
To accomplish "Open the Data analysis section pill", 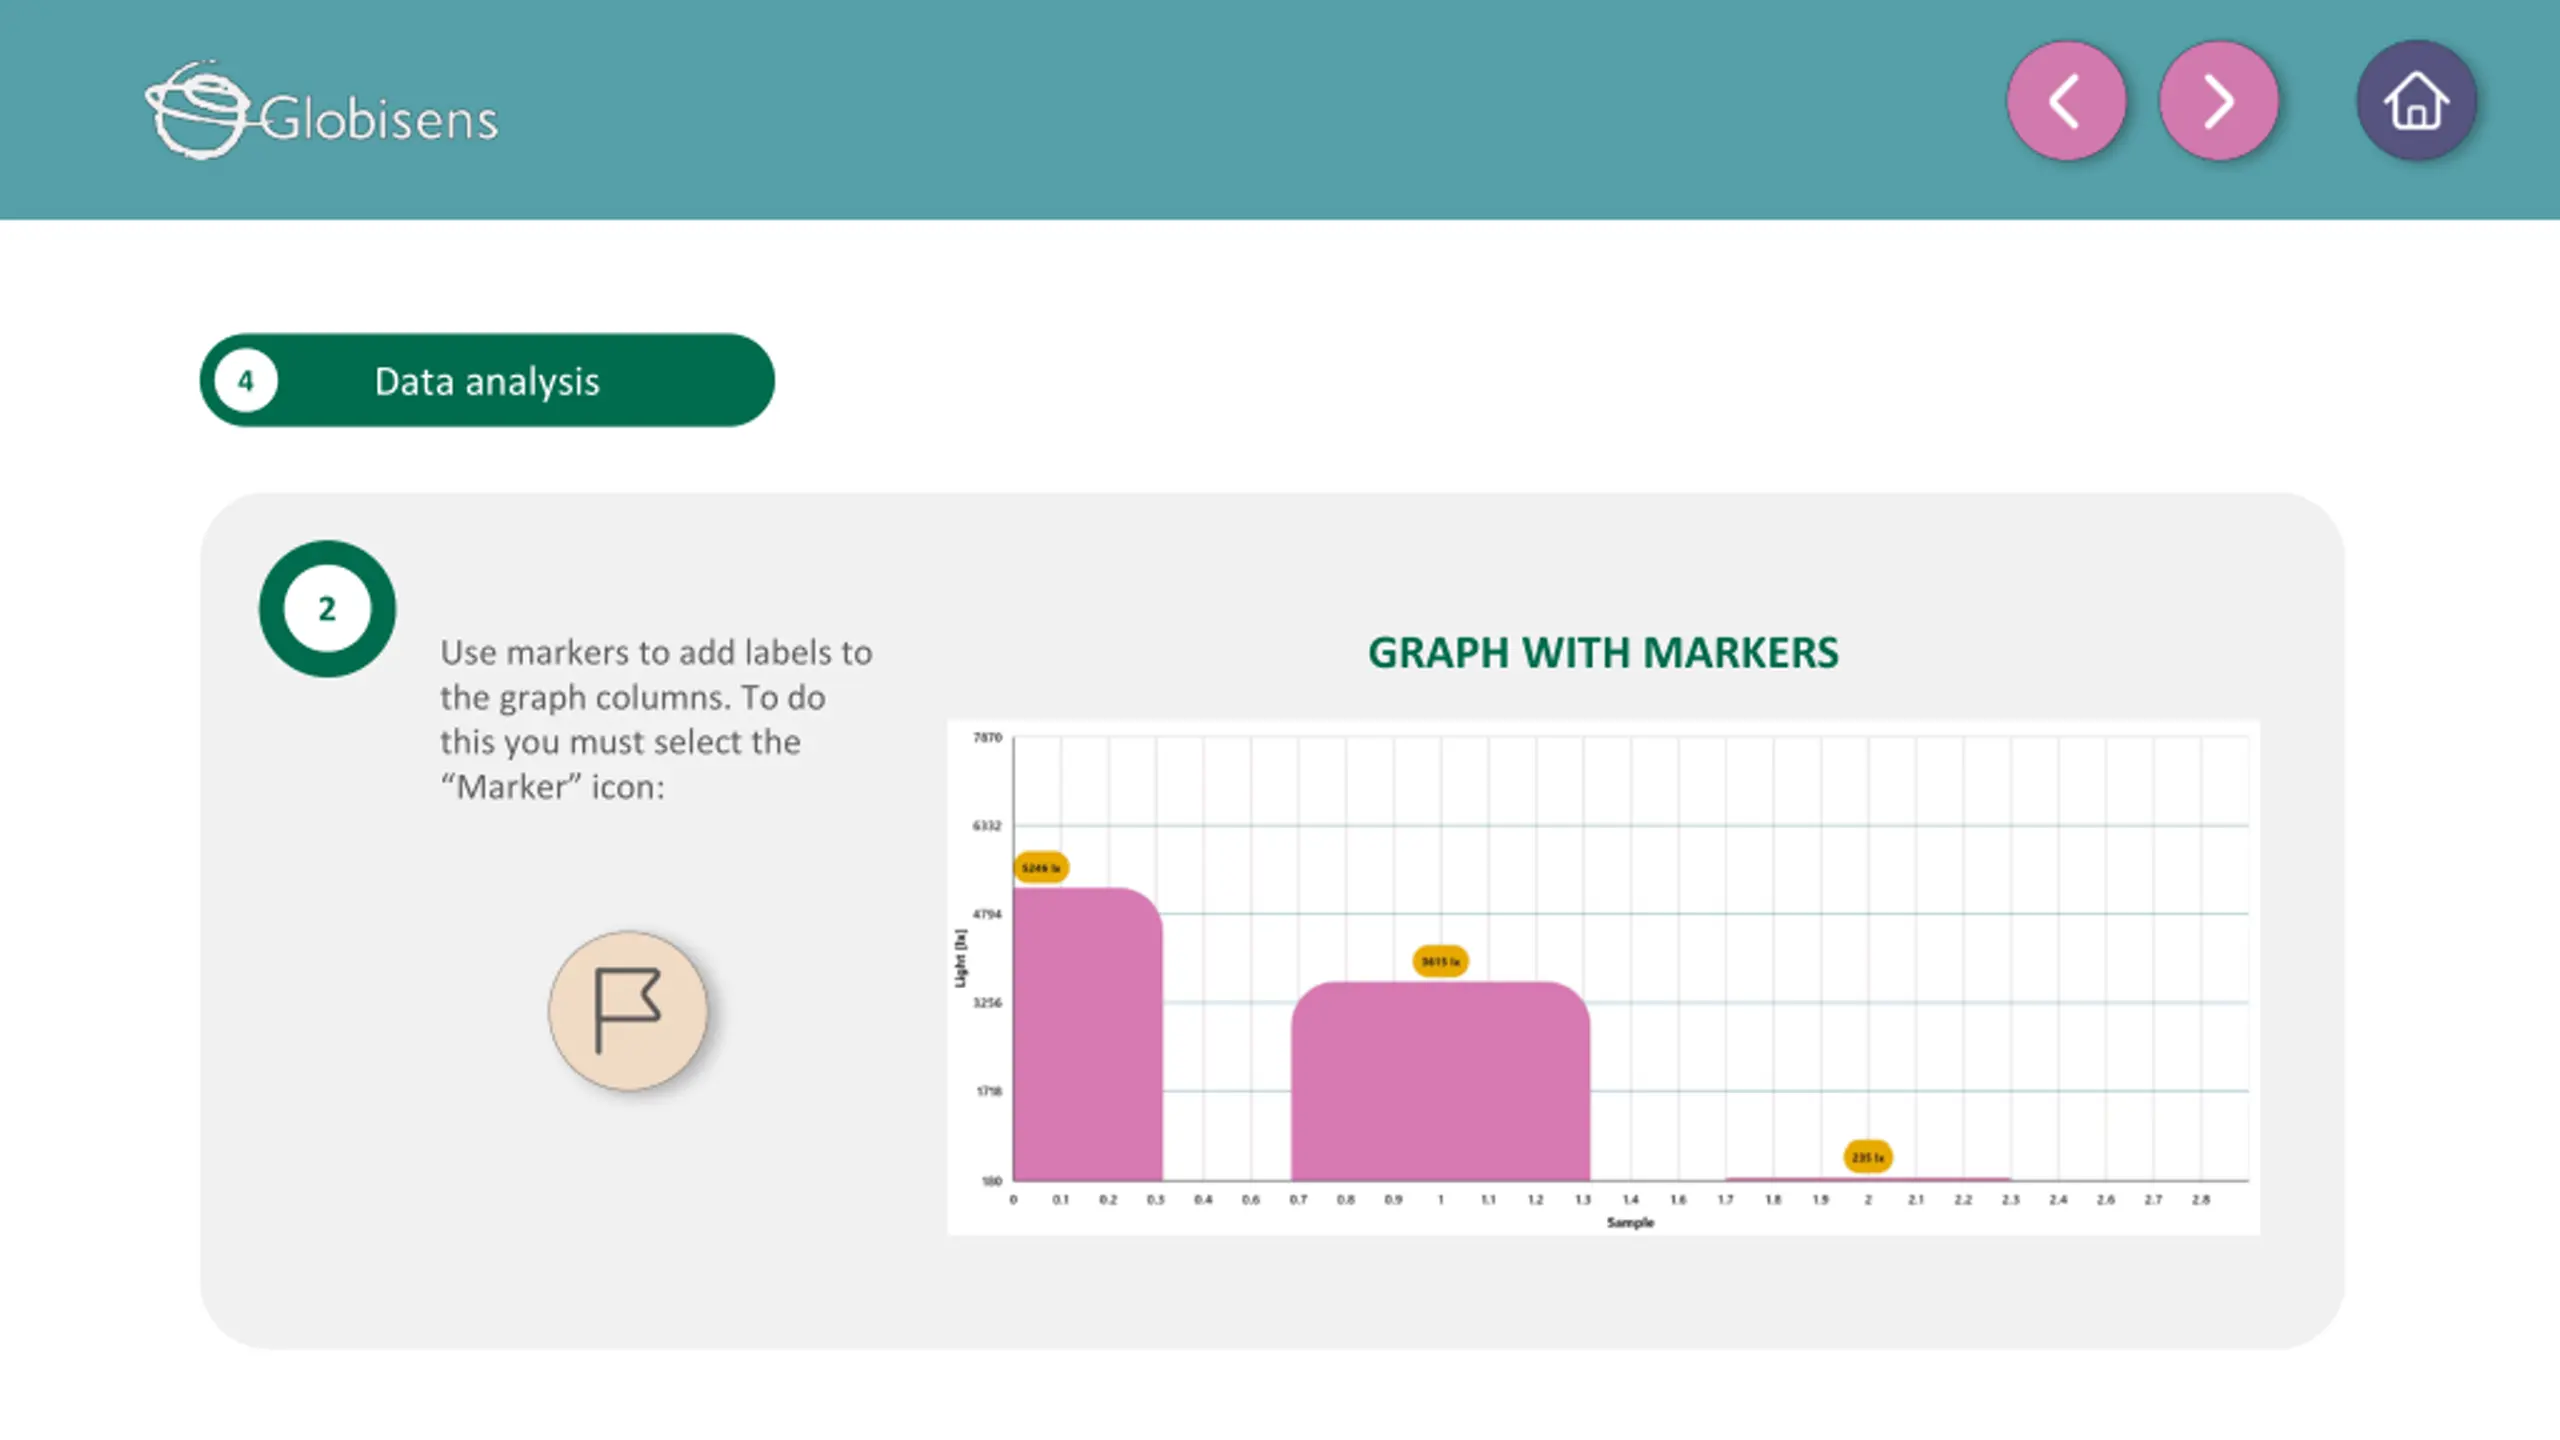I will coord(487,381).
